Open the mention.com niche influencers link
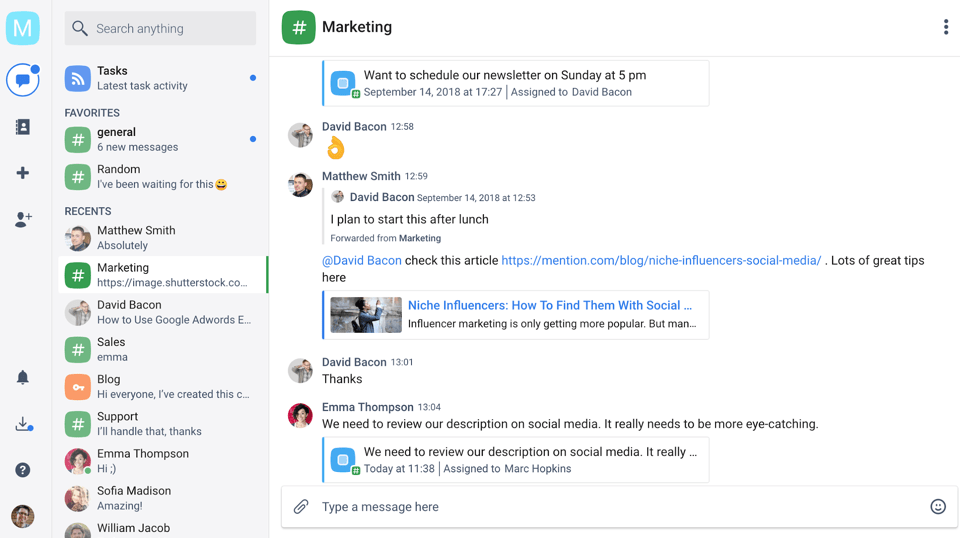The width and height of the screenshot is (960, 538). click(660, 260)
